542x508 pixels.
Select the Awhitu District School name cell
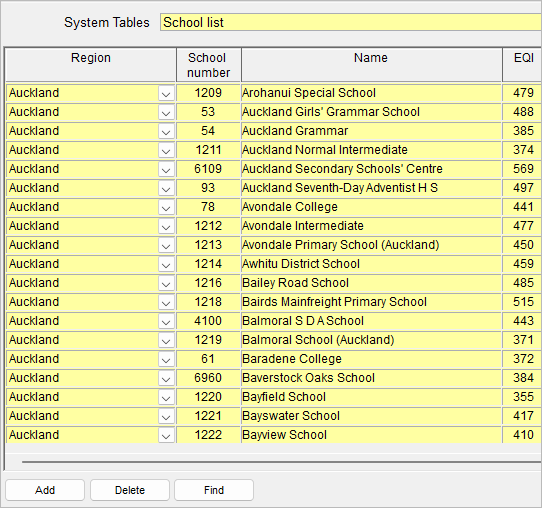pos(371,264)
